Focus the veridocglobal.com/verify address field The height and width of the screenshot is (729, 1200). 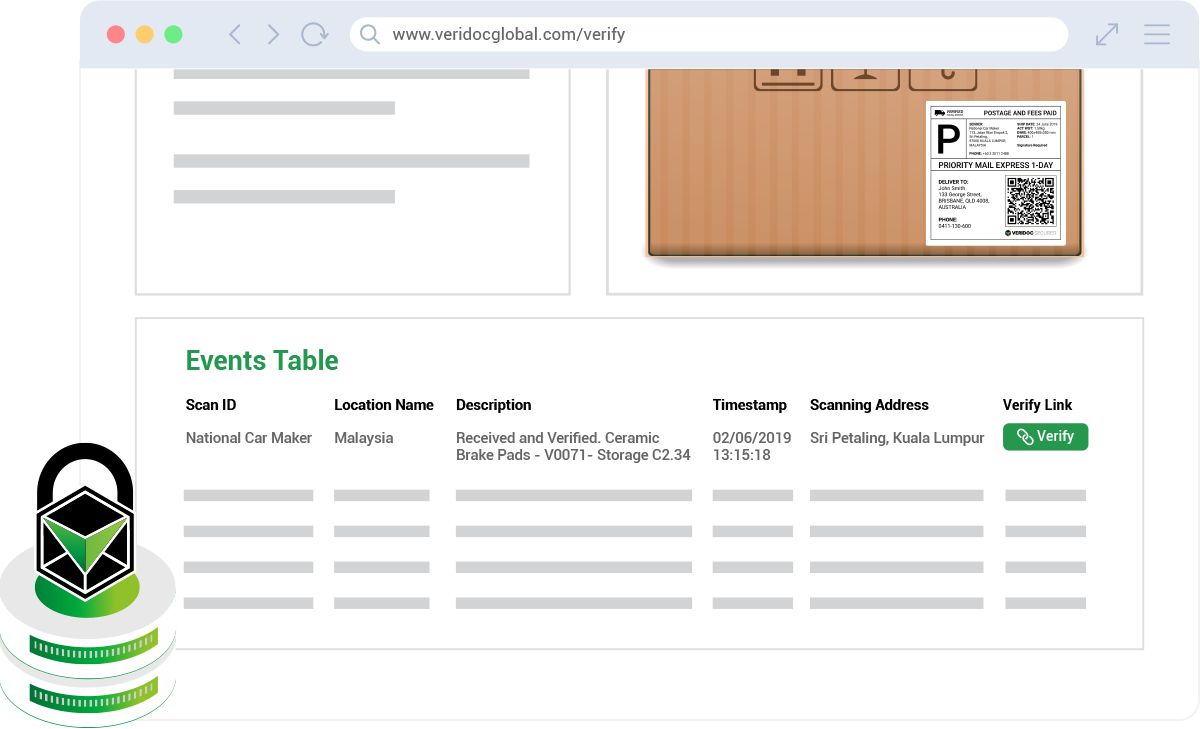pos(700,35)
